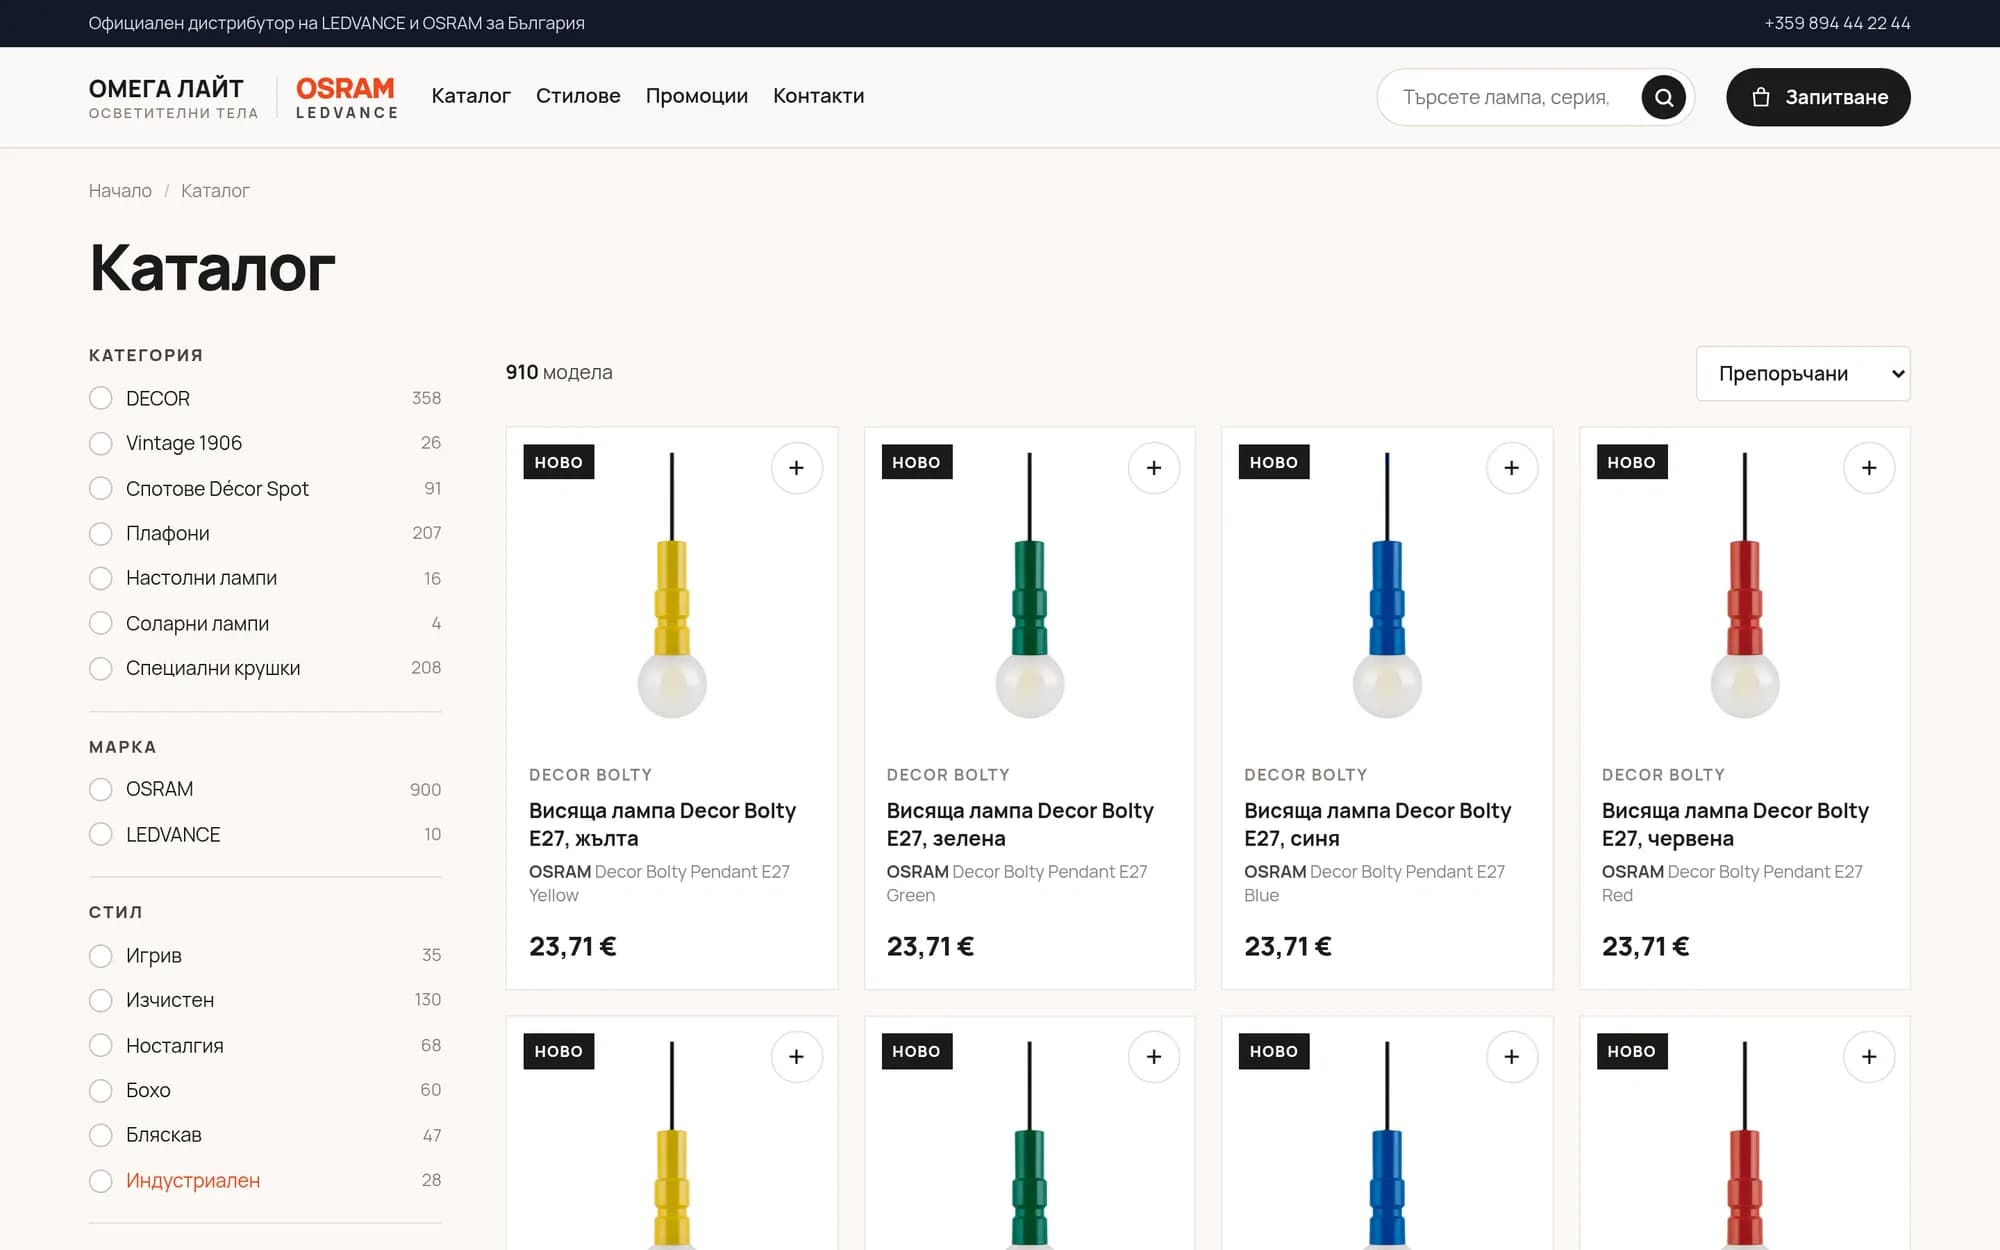Select the DECOR category filter

point(264,398)
